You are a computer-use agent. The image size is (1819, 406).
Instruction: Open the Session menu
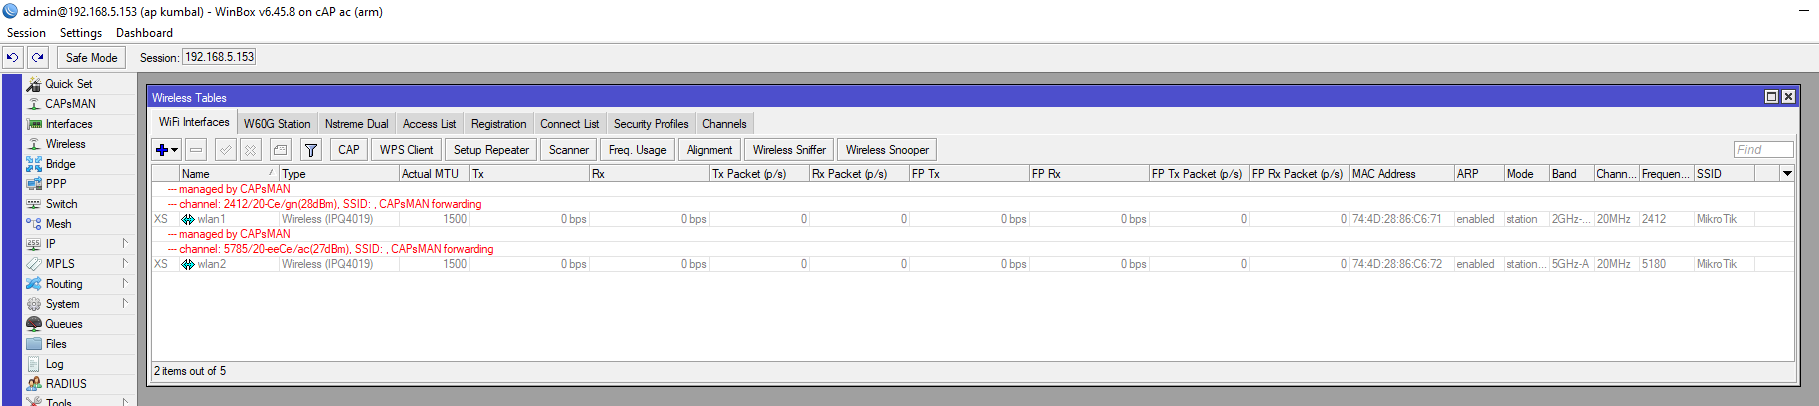click(x=26, y=33)
